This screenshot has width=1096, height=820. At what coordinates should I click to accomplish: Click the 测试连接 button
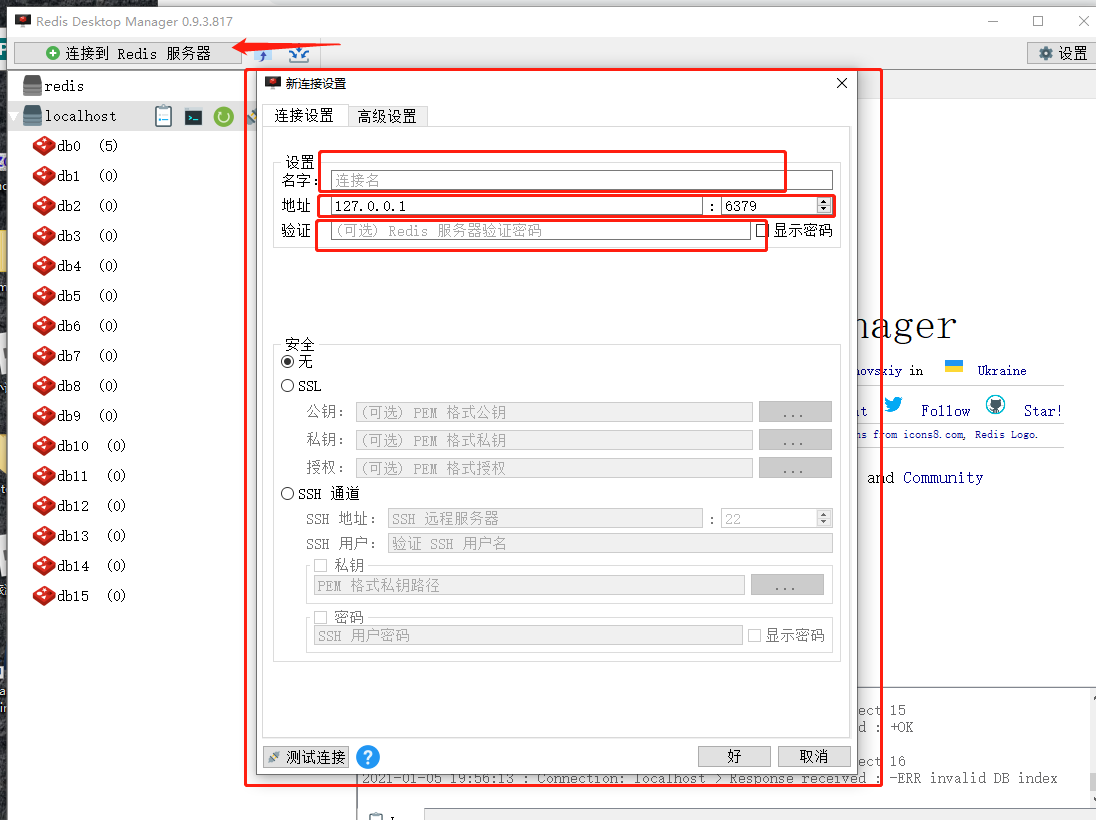[x=306, y=757]
